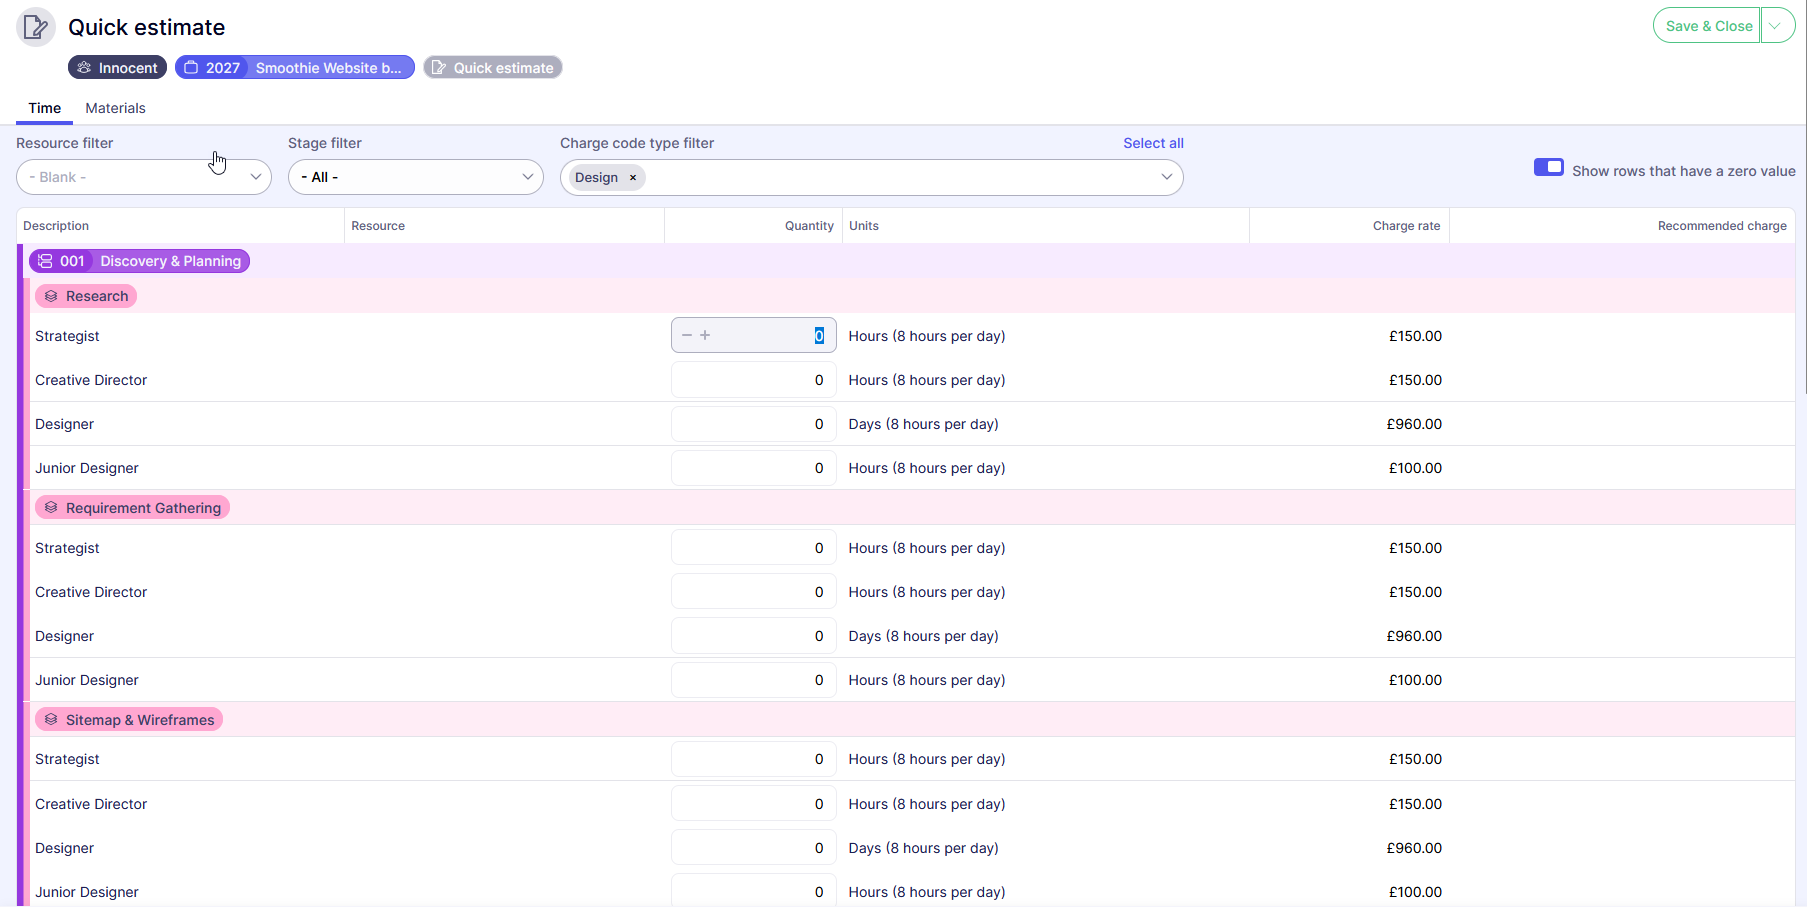The height and width of the screenshot is (916, 1807).
Task: Click the Quick estimate page header icon
Action: click(x=36, y=27)
